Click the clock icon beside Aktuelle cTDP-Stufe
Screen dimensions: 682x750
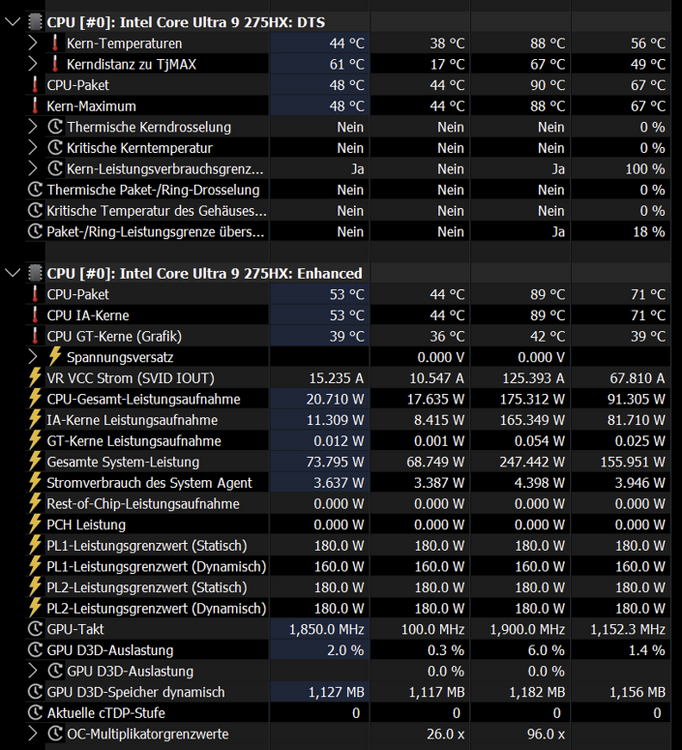point(34,713)
